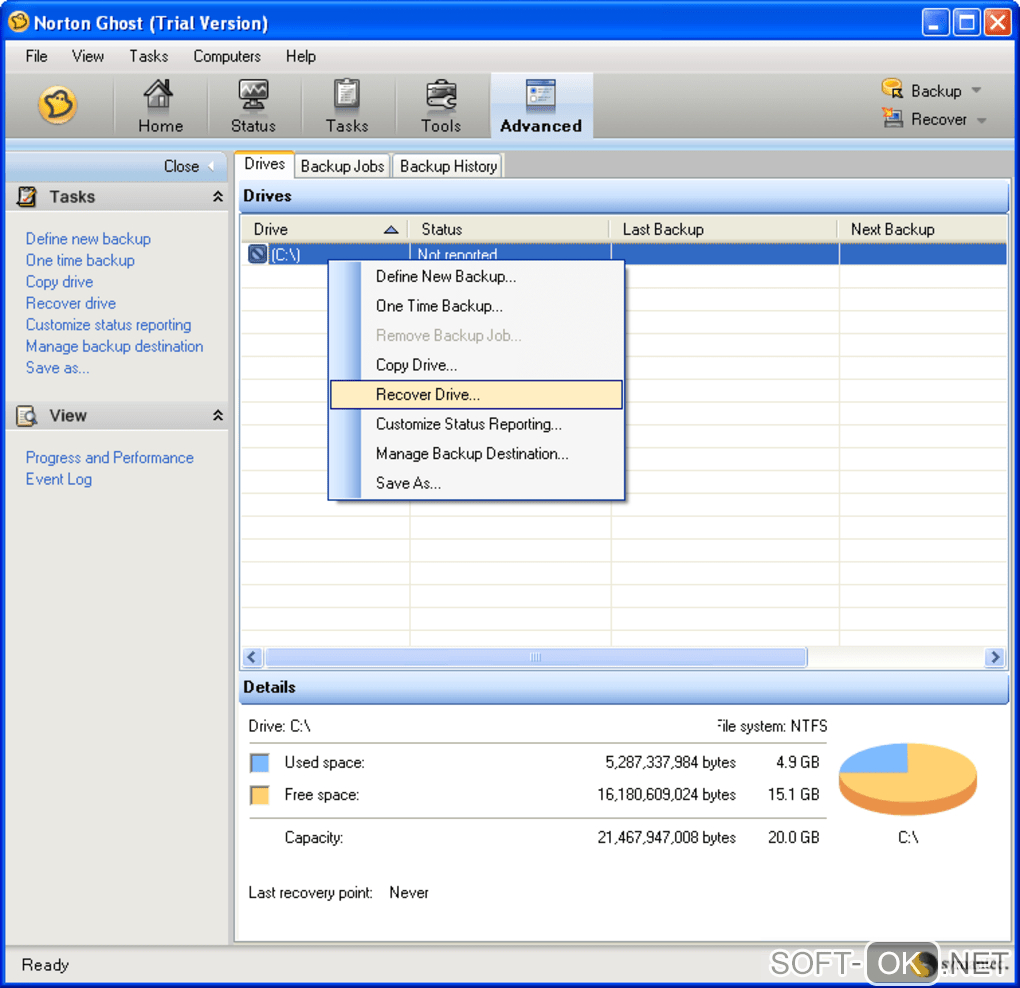The height and width of the screenshot is (988, 1020).
Task: Click the Recover icon at top right
Action: [x=892, y=118]
